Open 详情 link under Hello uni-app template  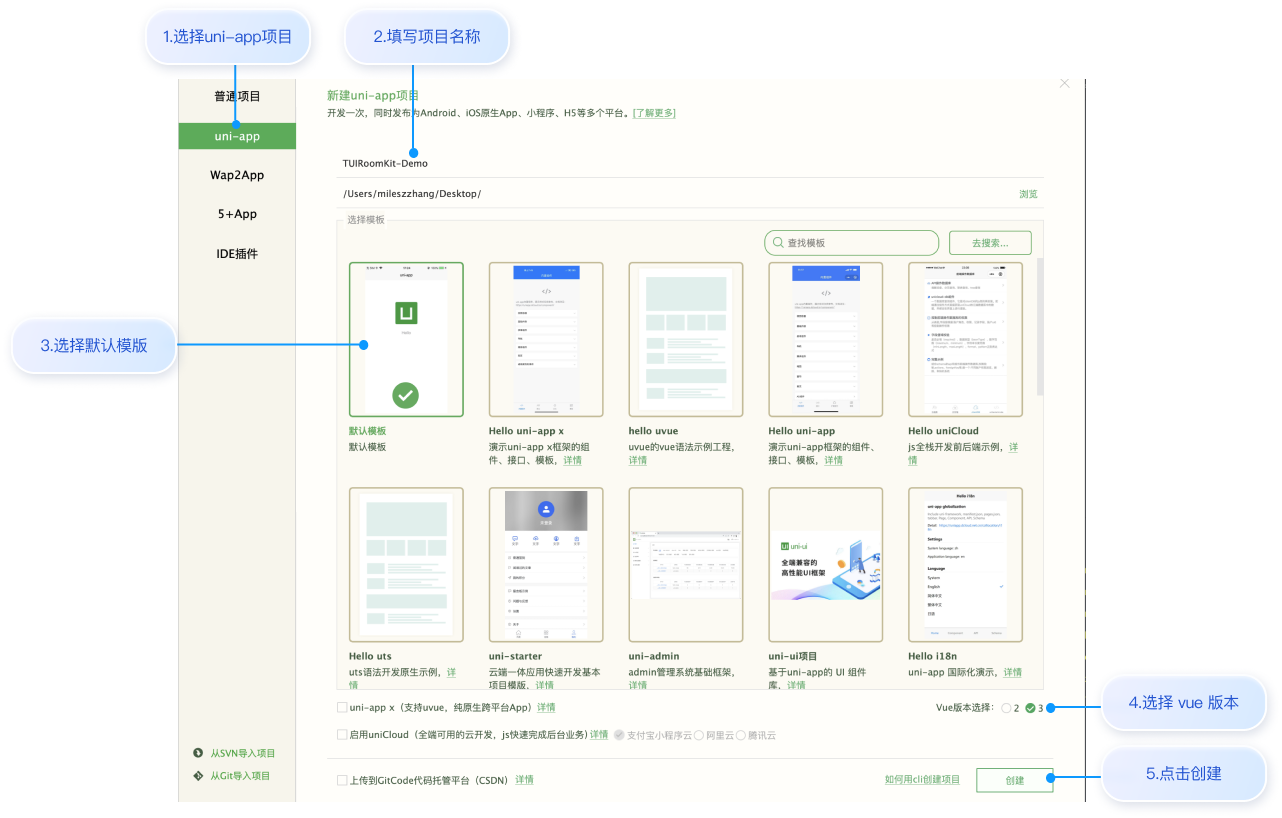point(832,461)
